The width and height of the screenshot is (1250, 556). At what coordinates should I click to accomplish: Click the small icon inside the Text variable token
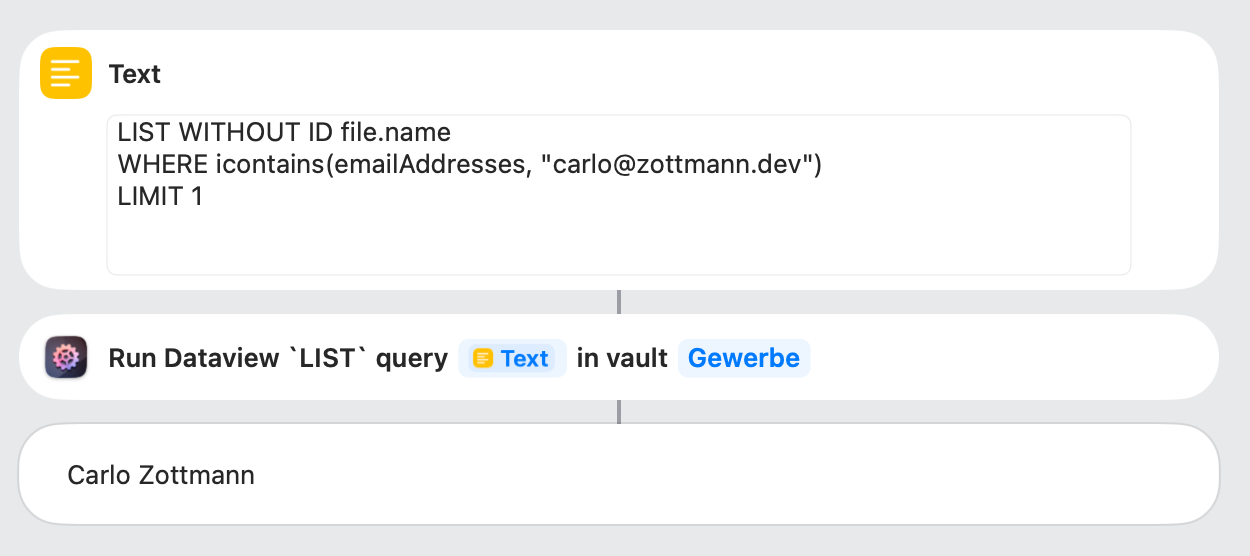[483, 358]
